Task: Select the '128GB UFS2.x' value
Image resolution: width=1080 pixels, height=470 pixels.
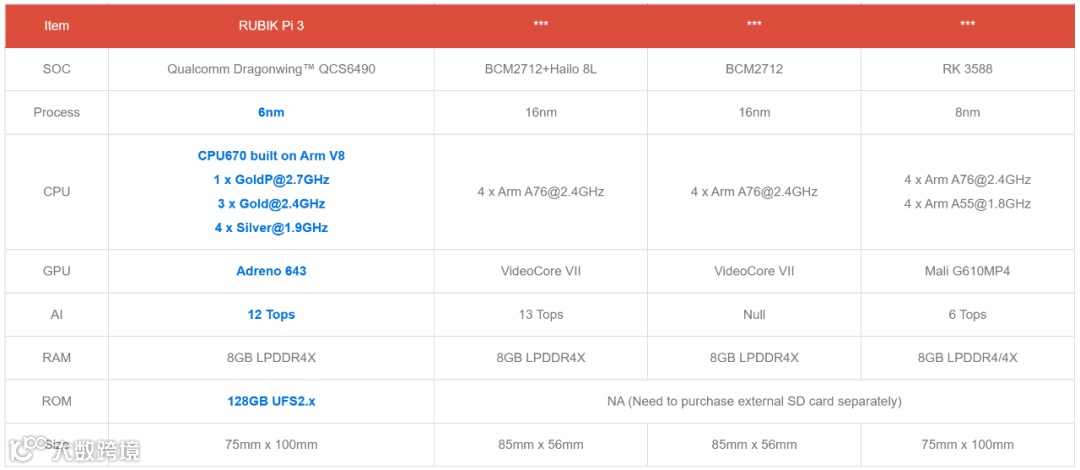Action: [x=271, y=400]
